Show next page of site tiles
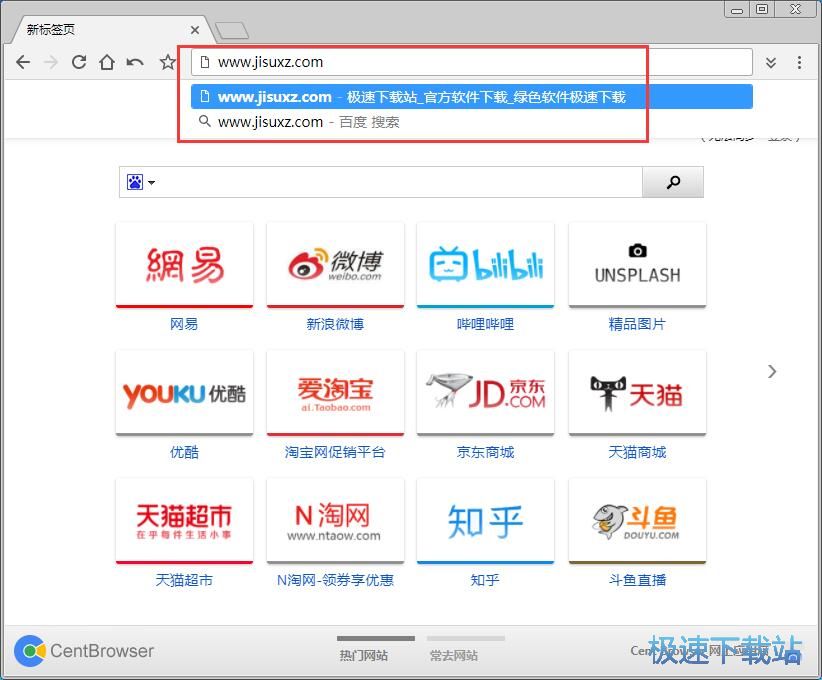822x680 pixels. 772,371
